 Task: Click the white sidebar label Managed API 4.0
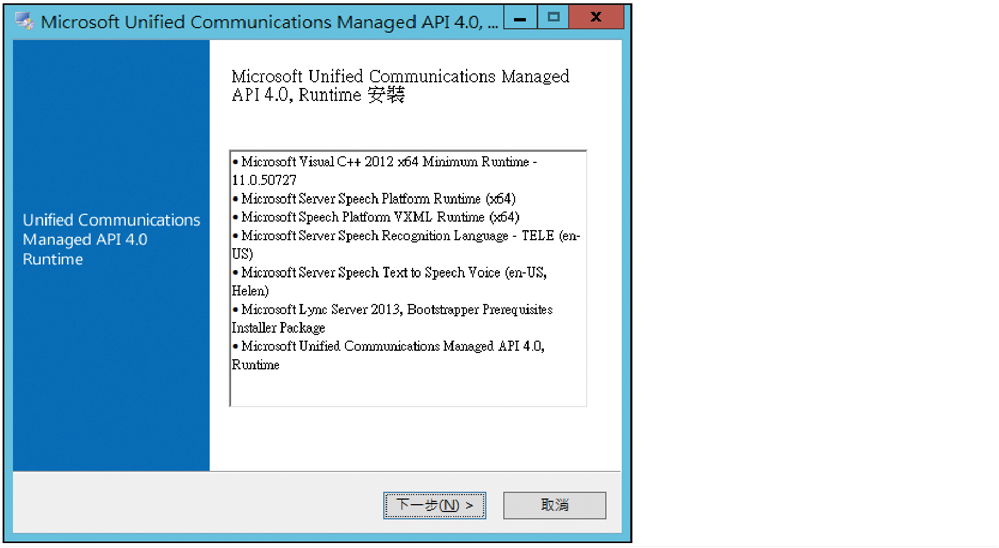click(x=85, y=240)
